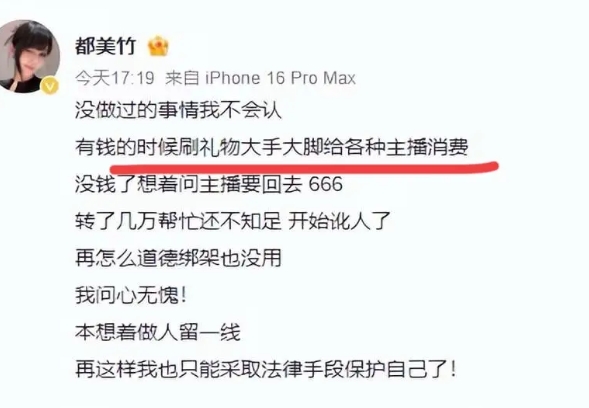This screenshot has width=589, height=408.
Task: Click the phrase 开始讹人了
Action: pyautogui.click(x=339, y=221)
